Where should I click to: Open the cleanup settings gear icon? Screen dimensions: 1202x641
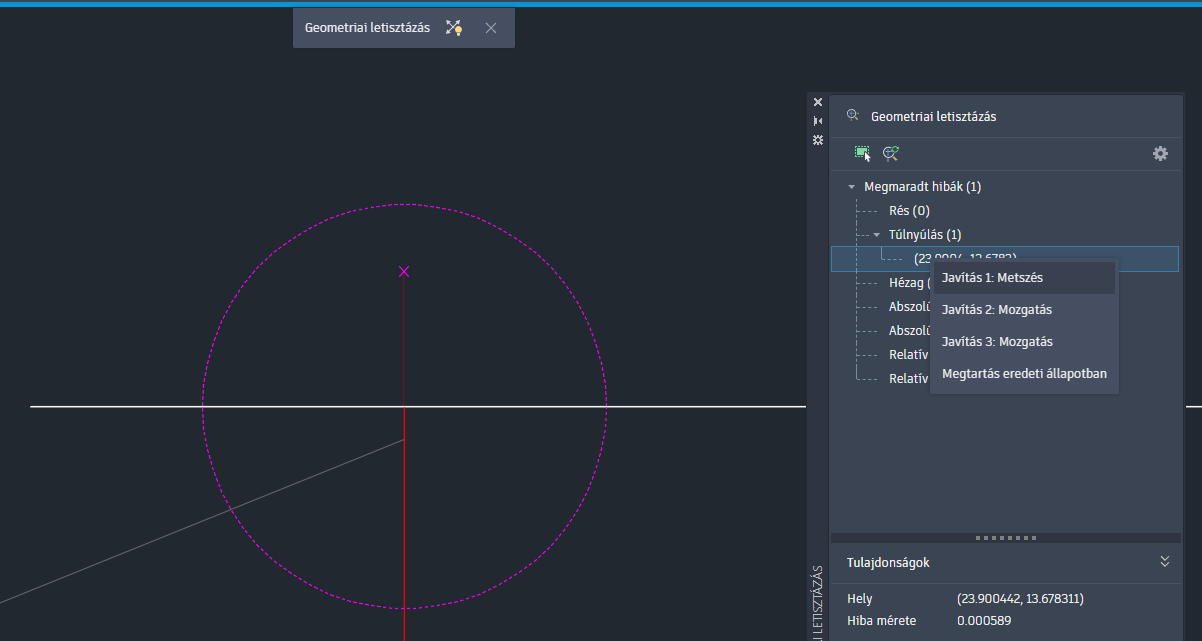point(1160,153)
